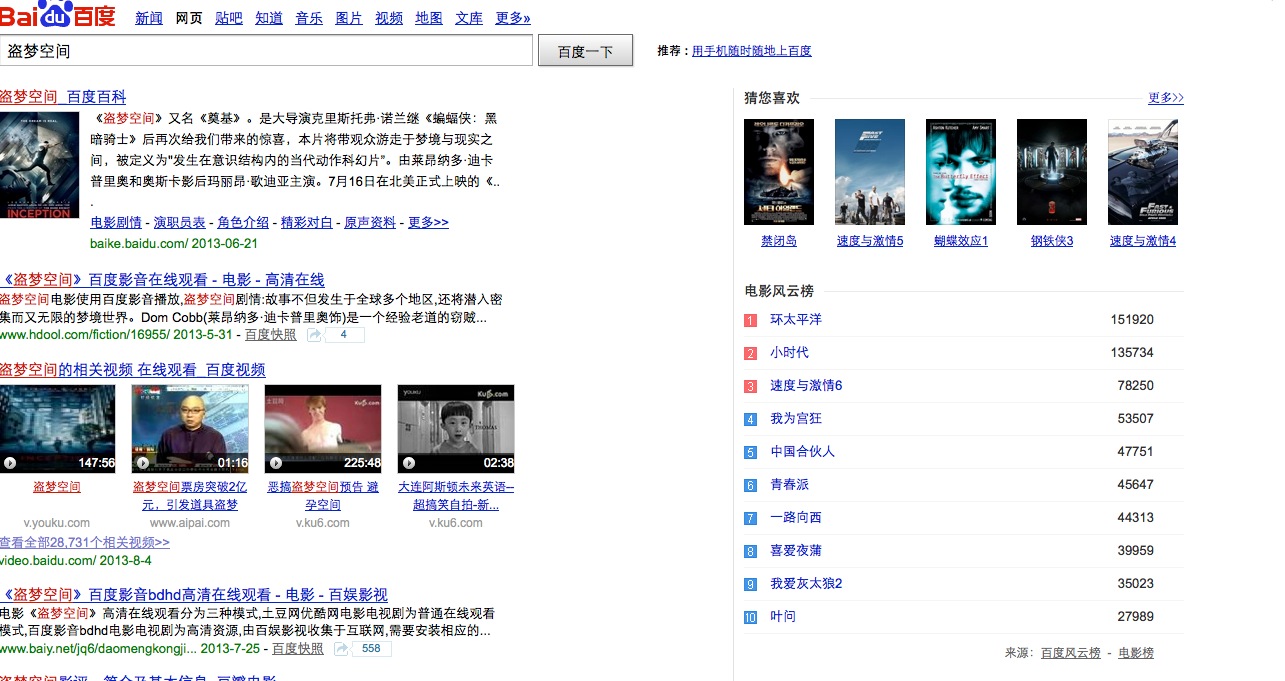Screen dimensions: 1285x681
Task: Play the 147:56 盗梦空间 video thumbnail
Action: click(x=57, y=429)
